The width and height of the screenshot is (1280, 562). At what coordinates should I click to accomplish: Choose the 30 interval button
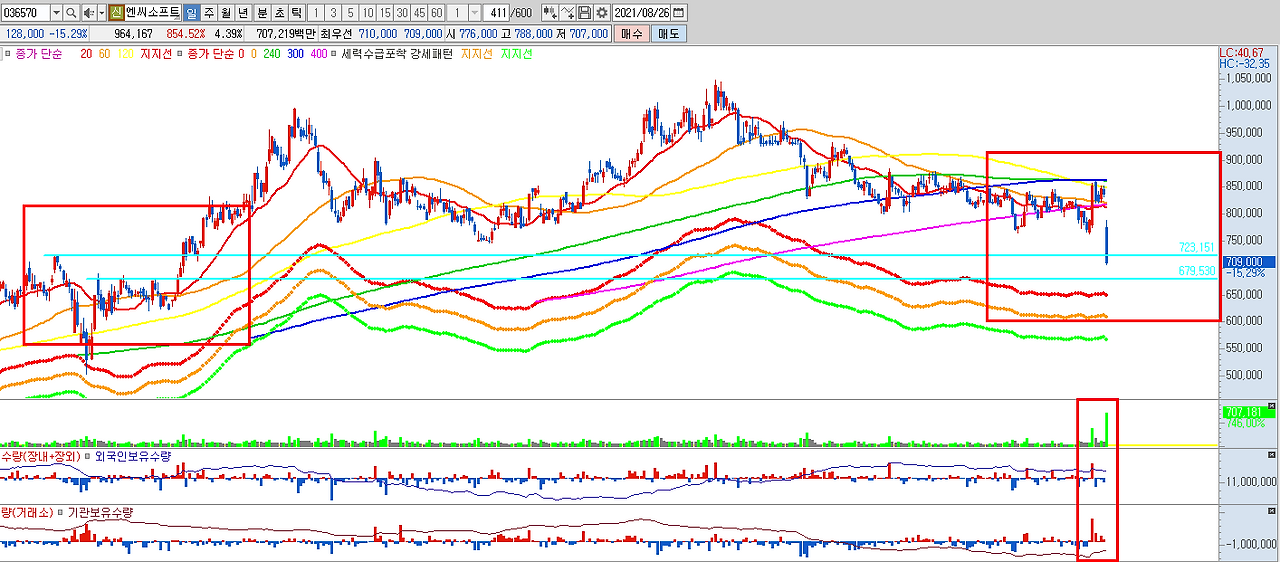click(x=403, y=13)
